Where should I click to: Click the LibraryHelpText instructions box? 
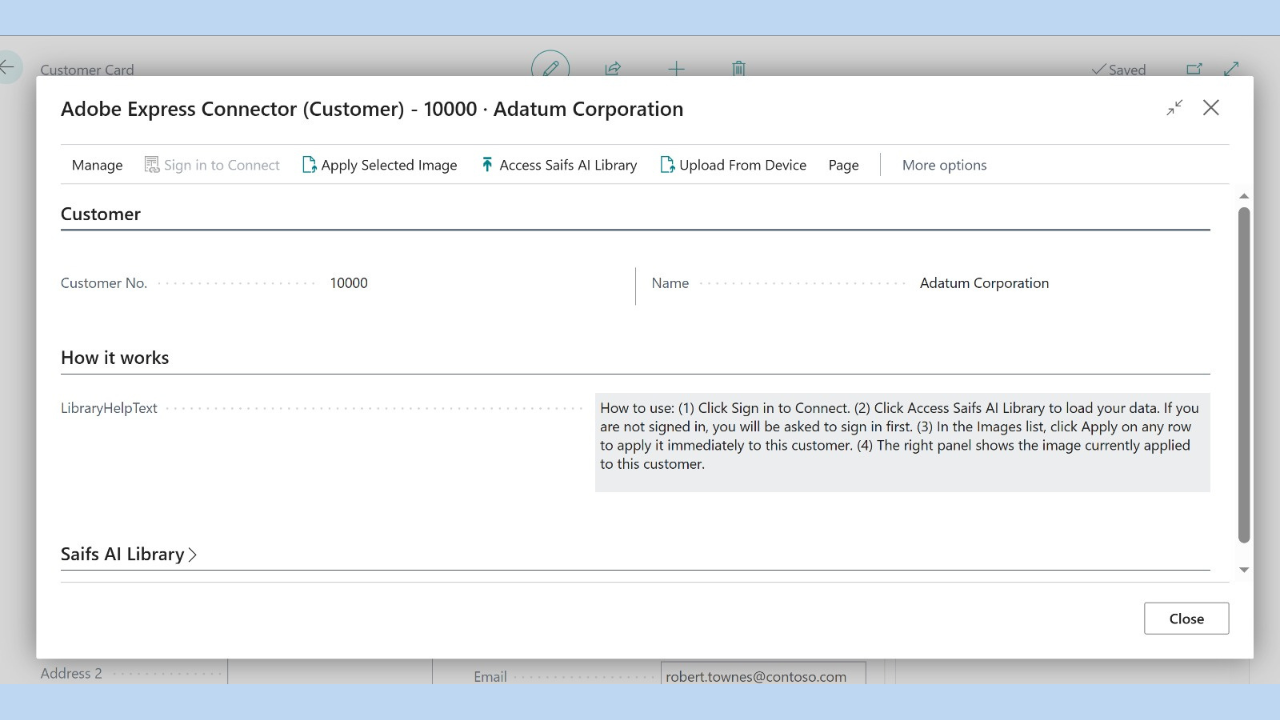click(x=902, y=441)
